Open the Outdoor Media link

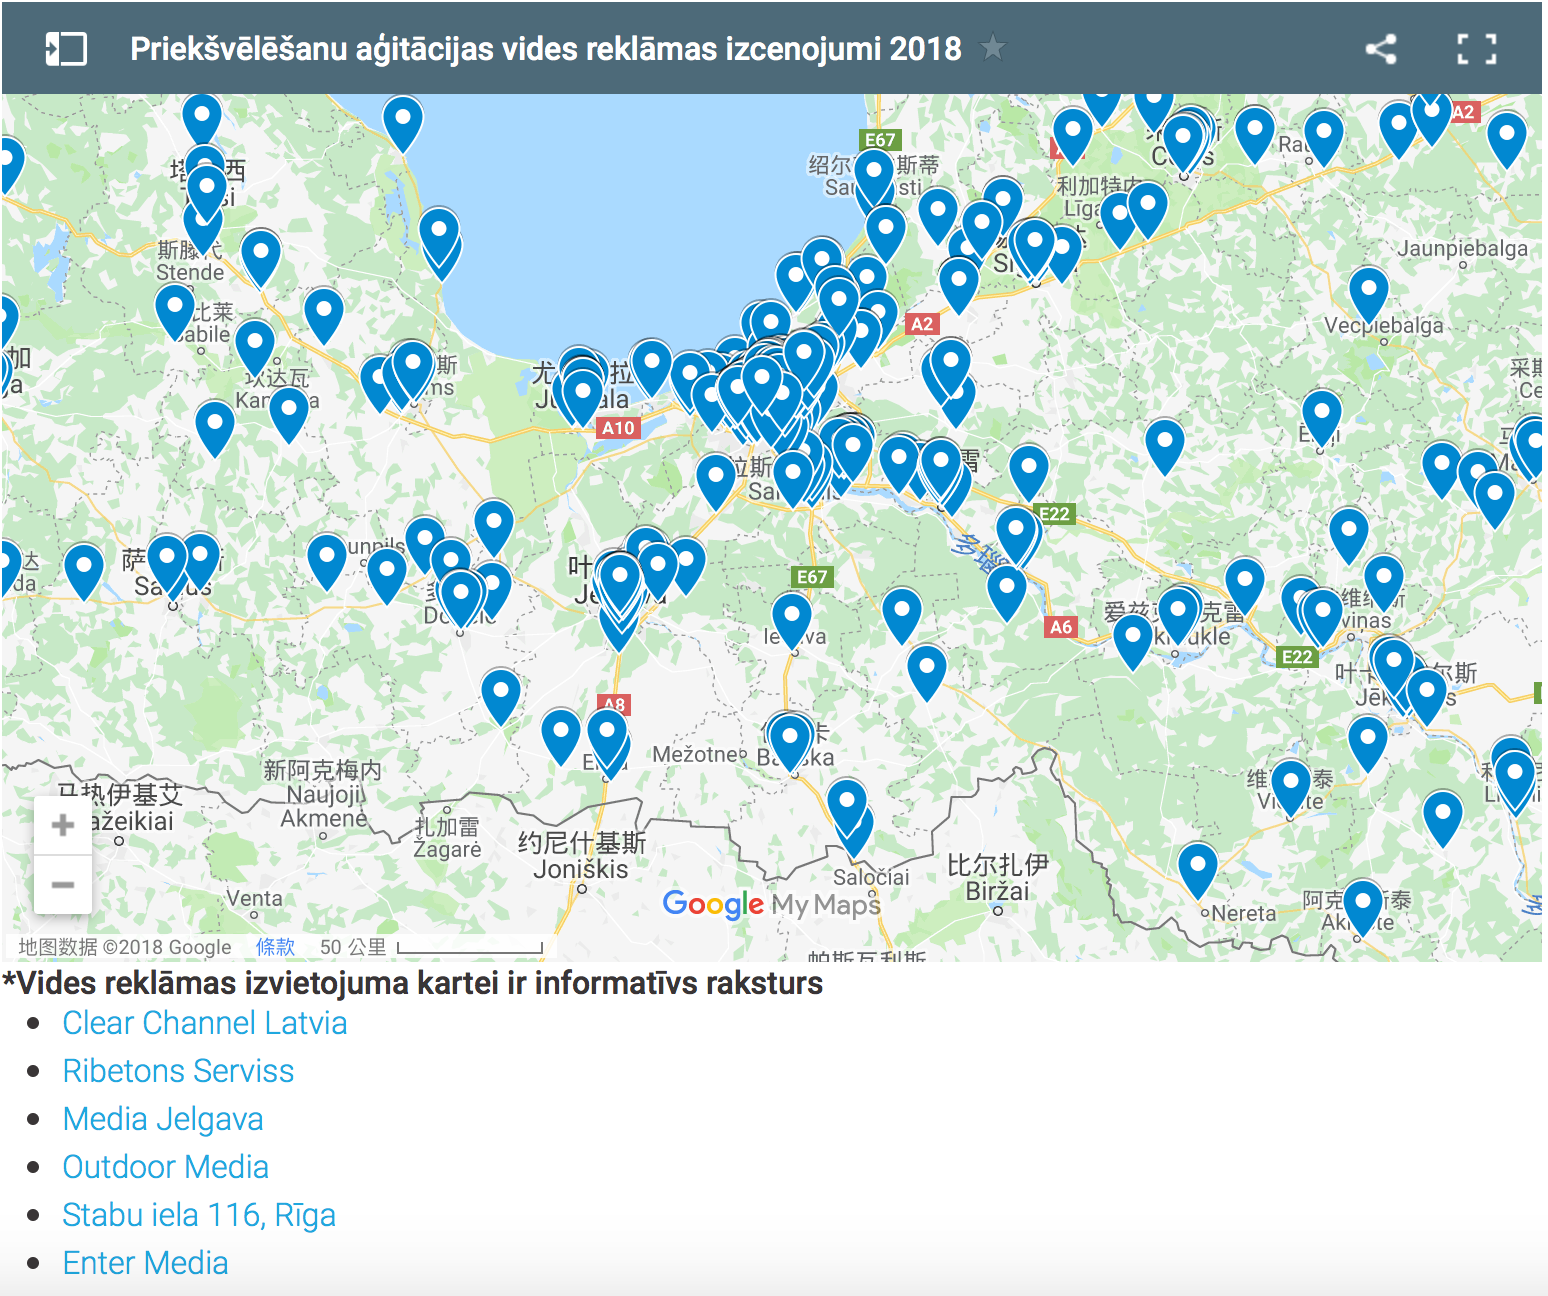pos(165,1167)
